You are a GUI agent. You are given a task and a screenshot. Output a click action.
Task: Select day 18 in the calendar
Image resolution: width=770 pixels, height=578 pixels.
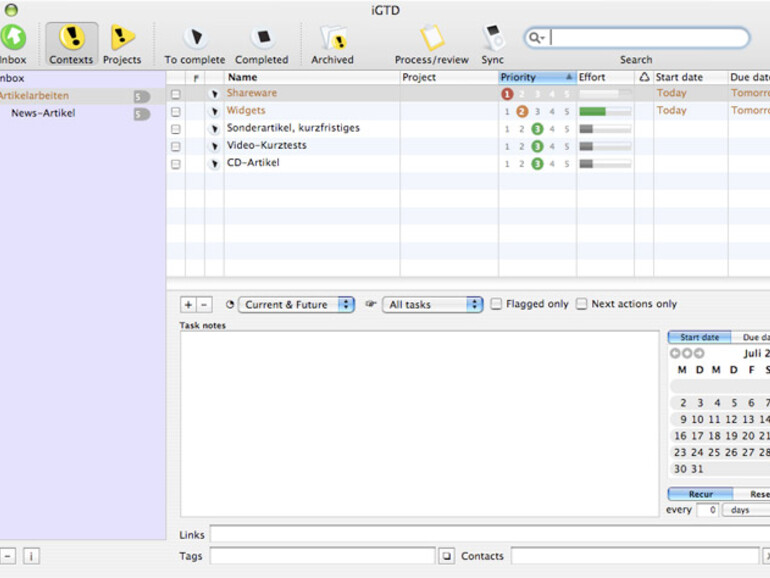click(714, 436)
